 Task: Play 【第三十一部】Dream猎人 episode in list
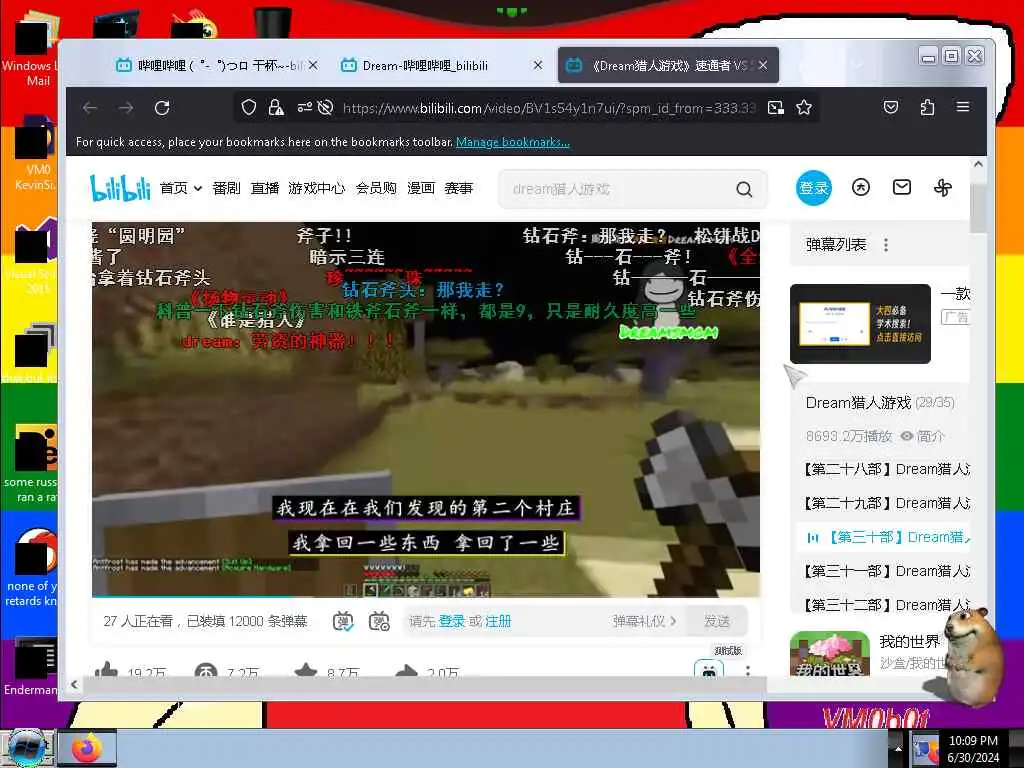pos(886,571)
